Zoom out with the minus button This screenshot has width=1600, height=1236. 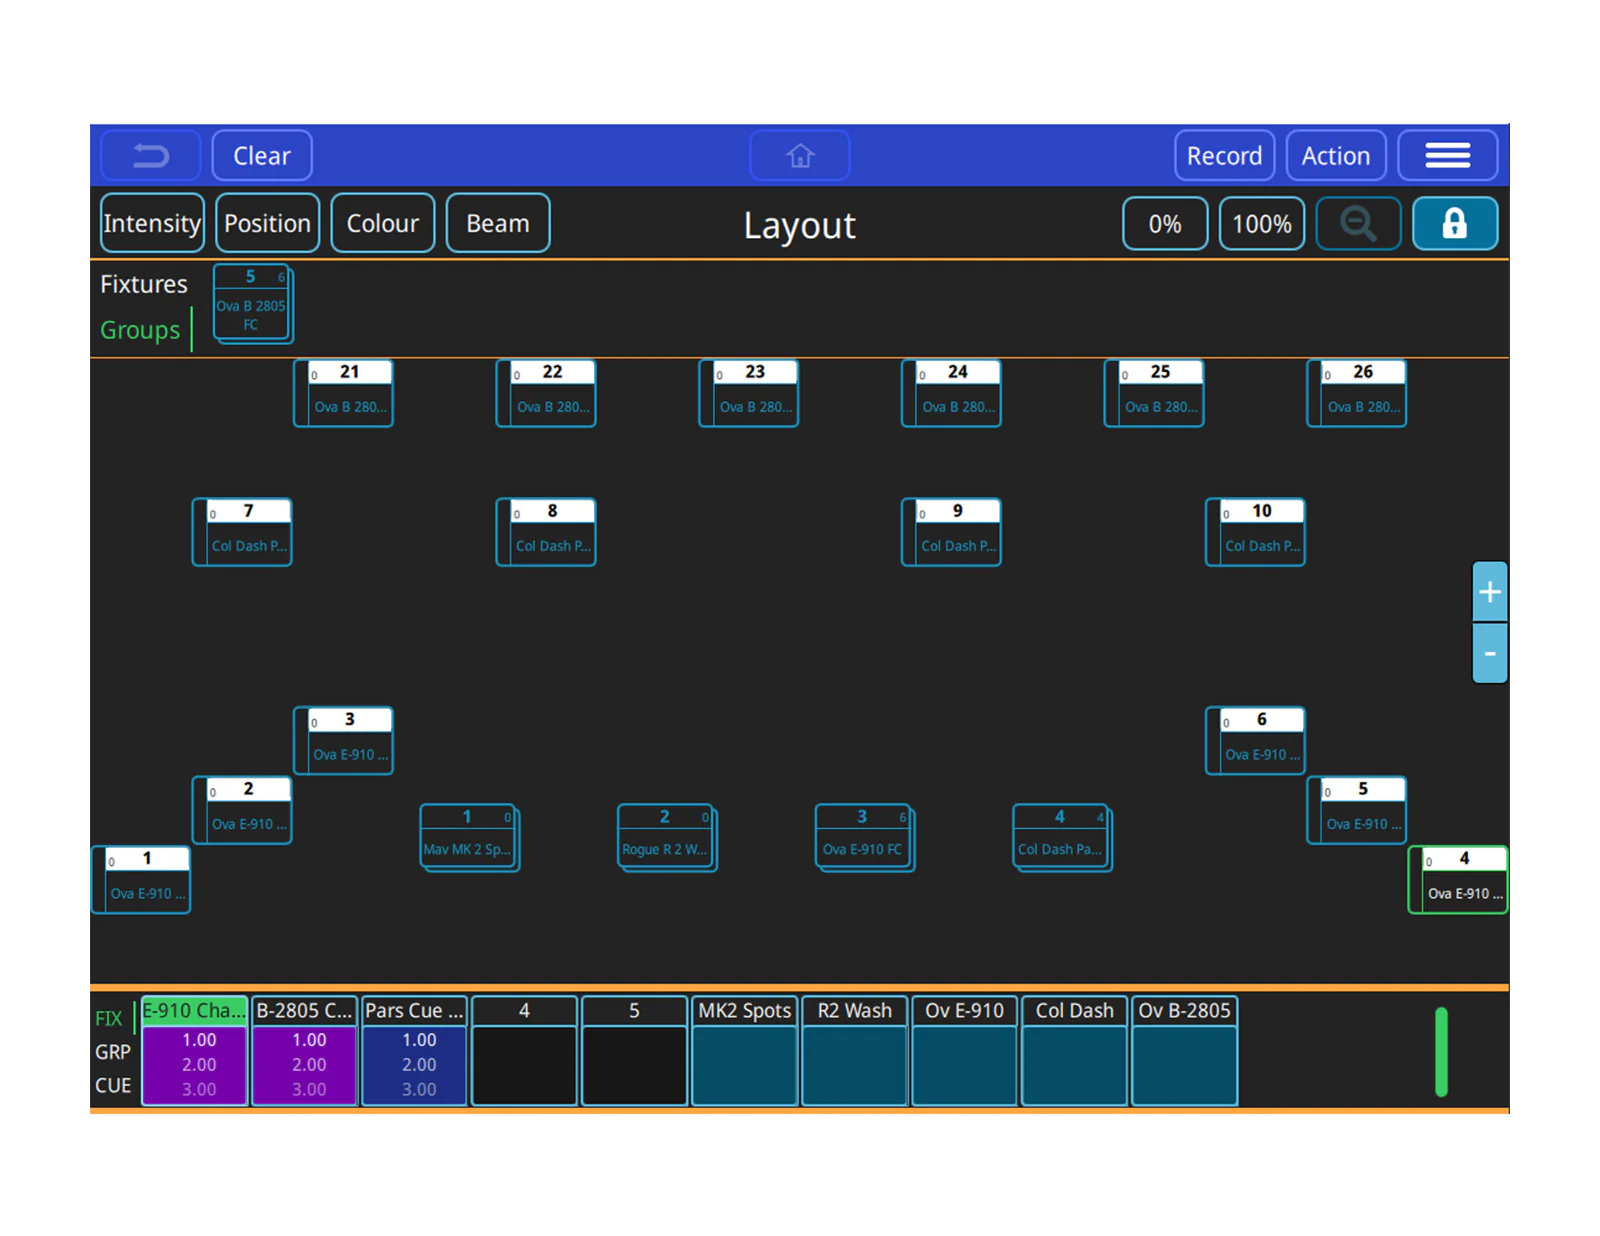coord(1489,653)
